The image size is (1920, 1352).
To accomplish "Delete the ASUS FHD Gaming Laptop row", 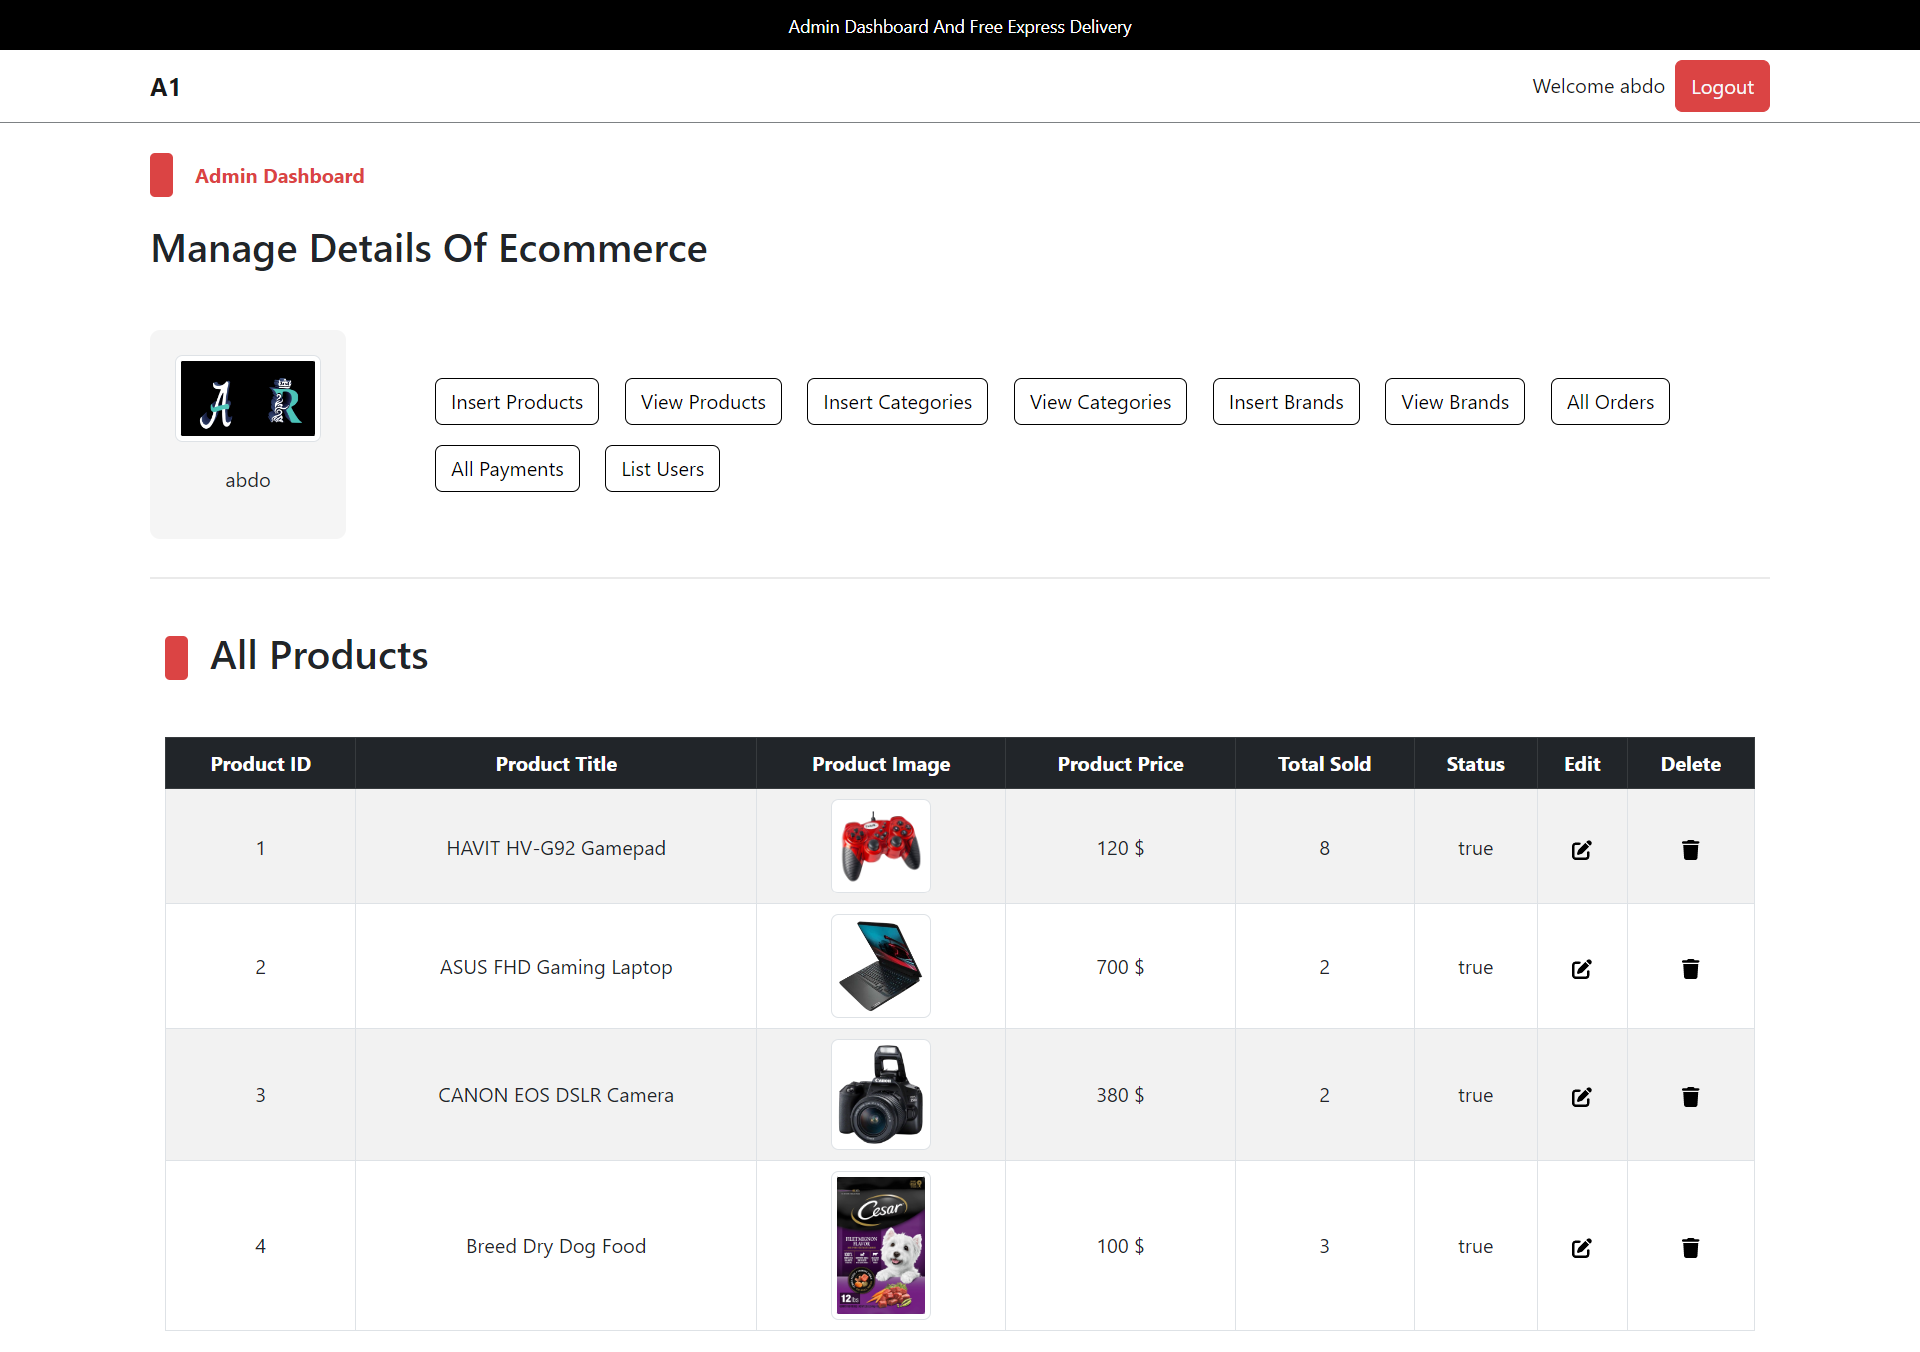I will coord(1690,969).
